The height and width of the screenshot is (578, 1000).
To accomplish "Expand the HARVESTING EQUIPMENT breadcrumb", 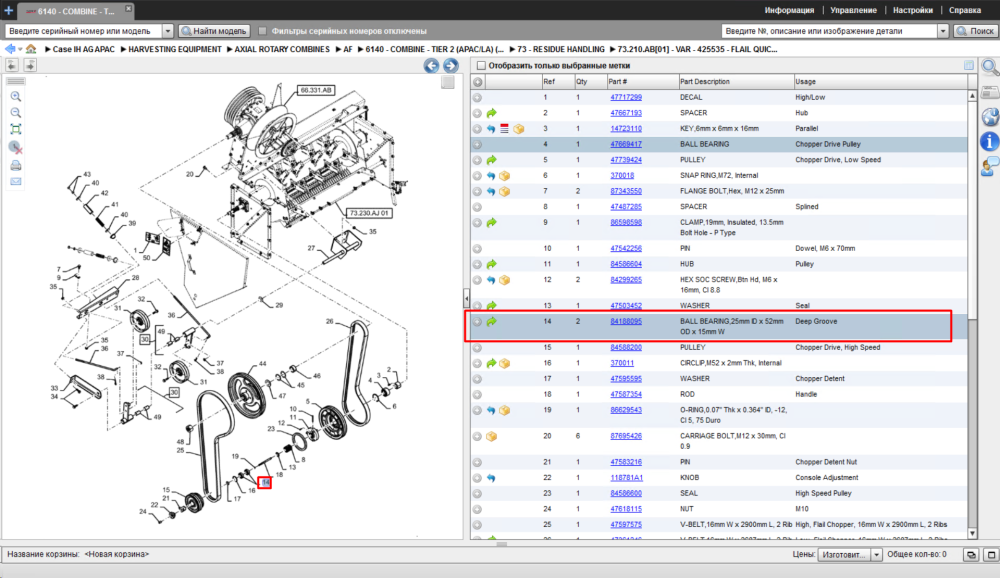I will (124, 49).
